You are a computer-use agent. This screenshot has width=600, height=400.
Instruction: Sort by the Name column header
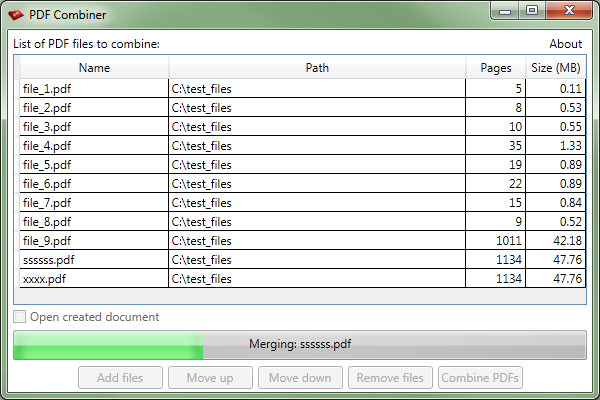click(x=94, y=68)
